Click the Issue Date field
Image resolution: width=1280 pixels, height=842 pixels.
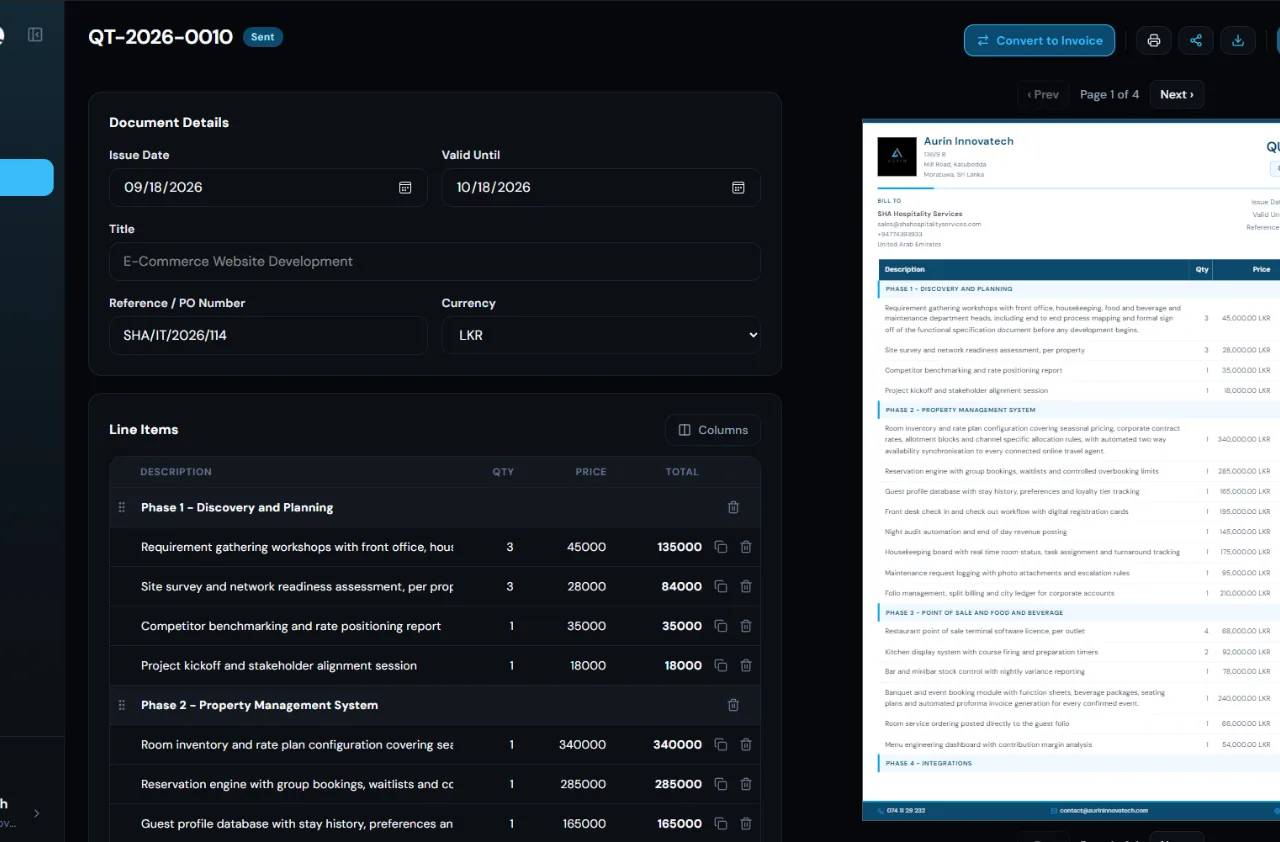(268, 187)
